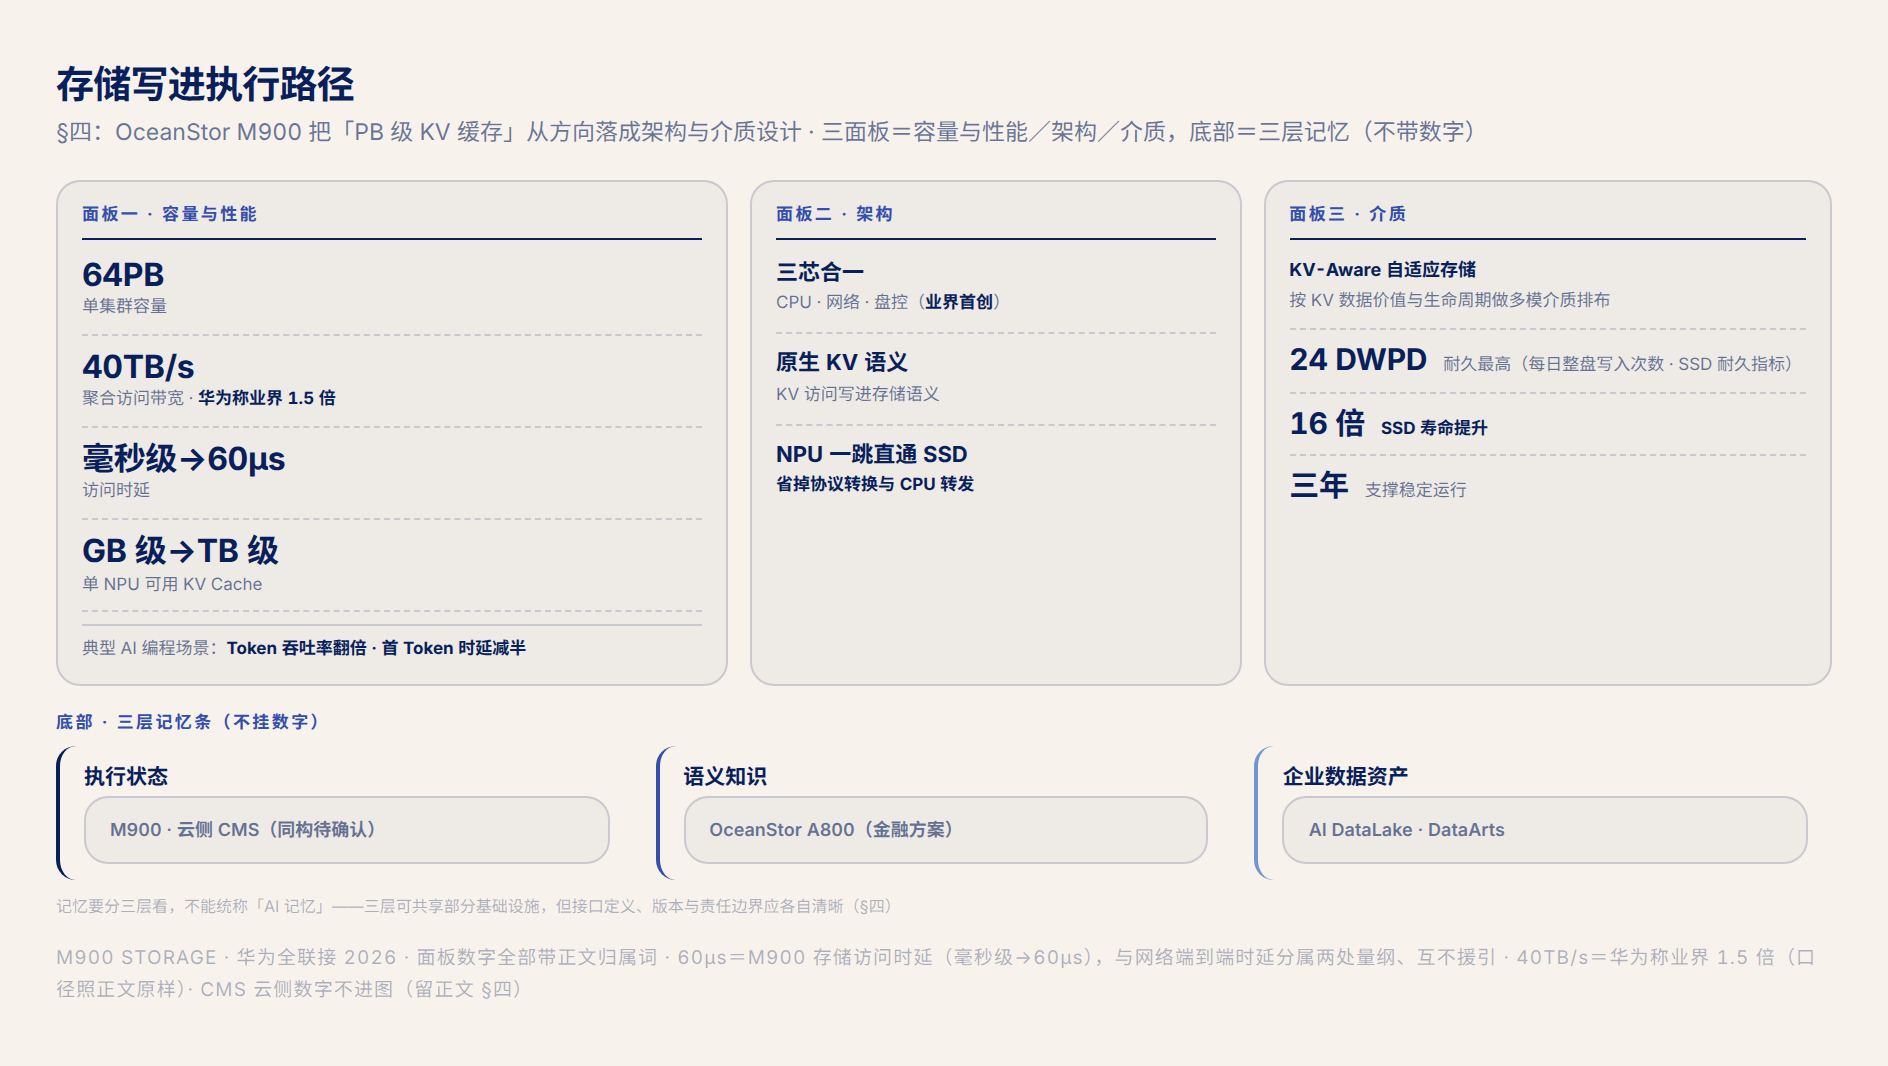Click the heading 语义知识
The width and height of the screenshot is (1888, 1066).
point(725,776)
